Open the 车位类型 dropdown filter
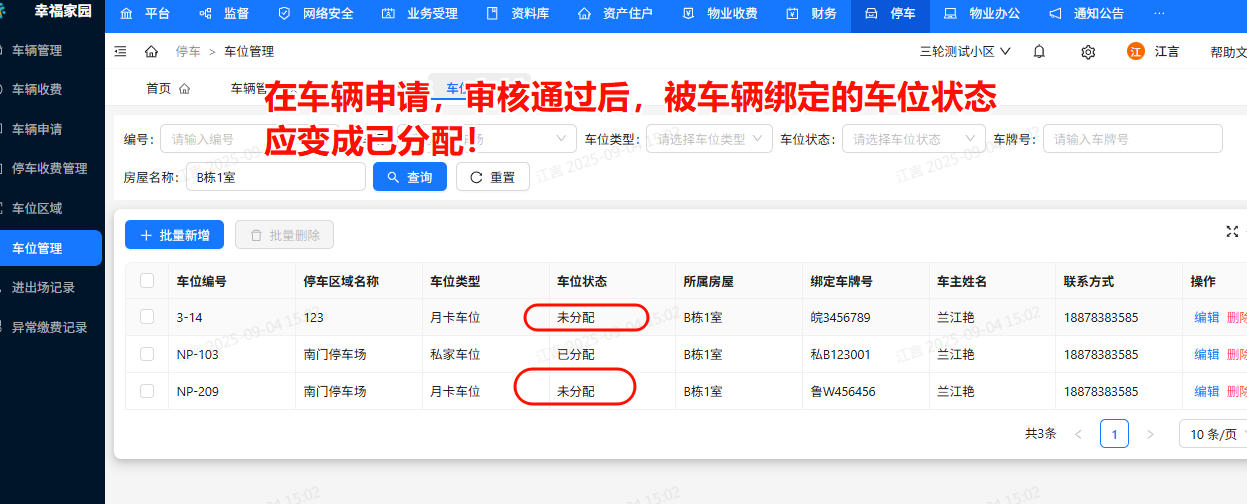 click(x=709, y=139)
